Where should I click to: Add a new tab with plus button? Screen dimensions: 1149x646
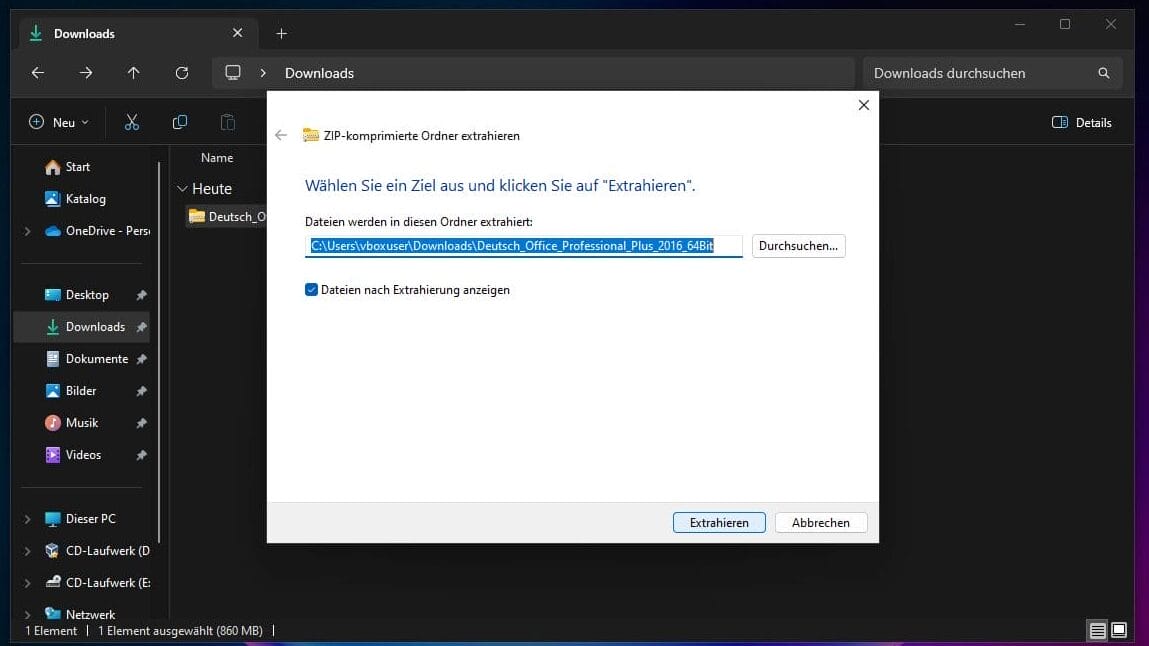[281, 33]
